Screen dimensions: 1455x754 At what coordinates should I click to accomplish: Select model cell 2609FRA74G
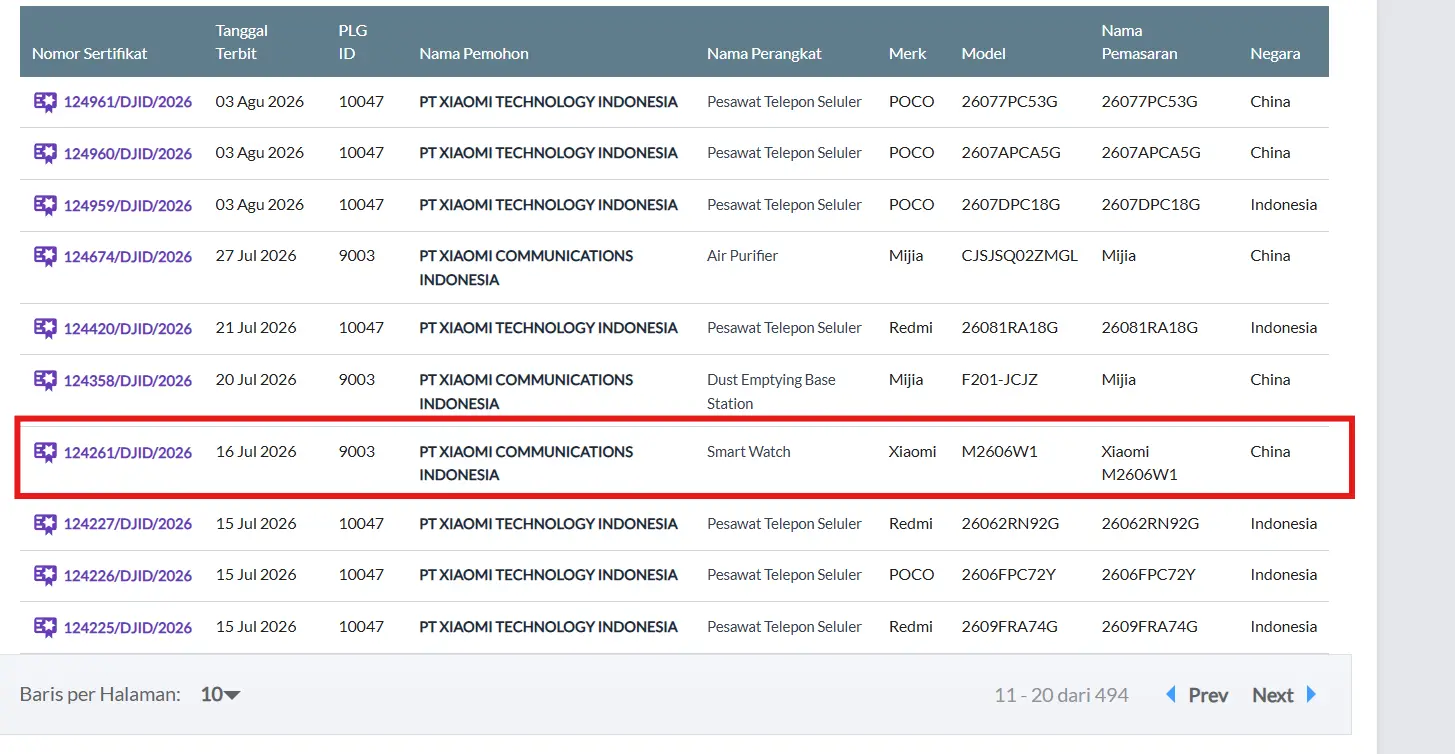pyautogui.click(x=1010, y=627)
